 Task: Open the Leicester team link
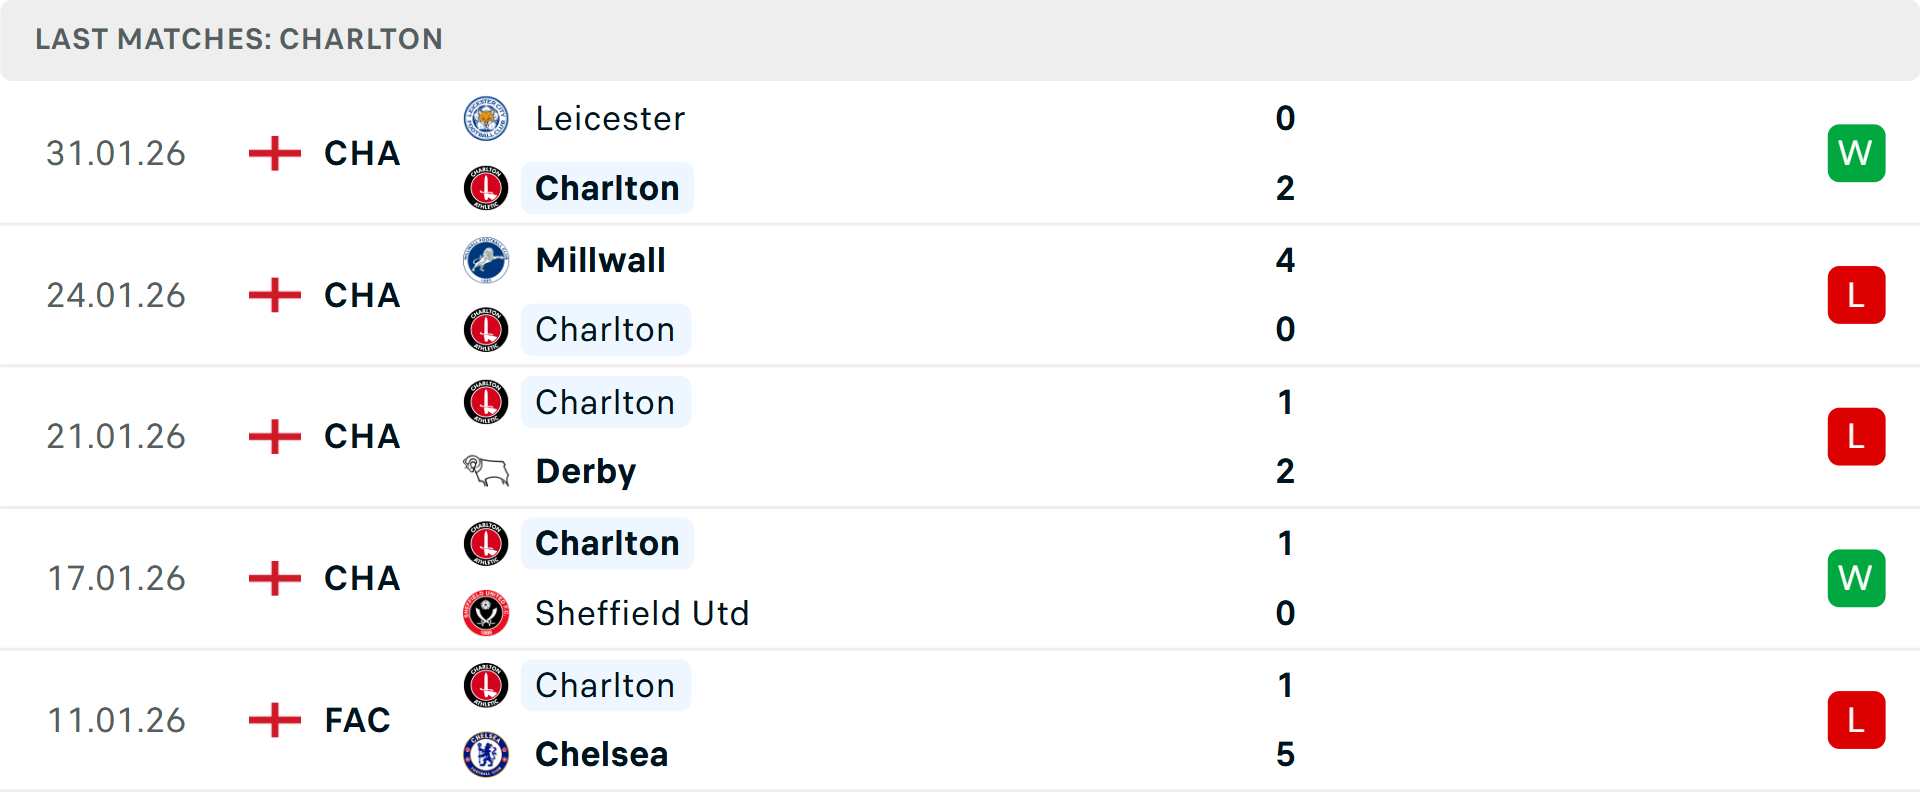(610, 119)
